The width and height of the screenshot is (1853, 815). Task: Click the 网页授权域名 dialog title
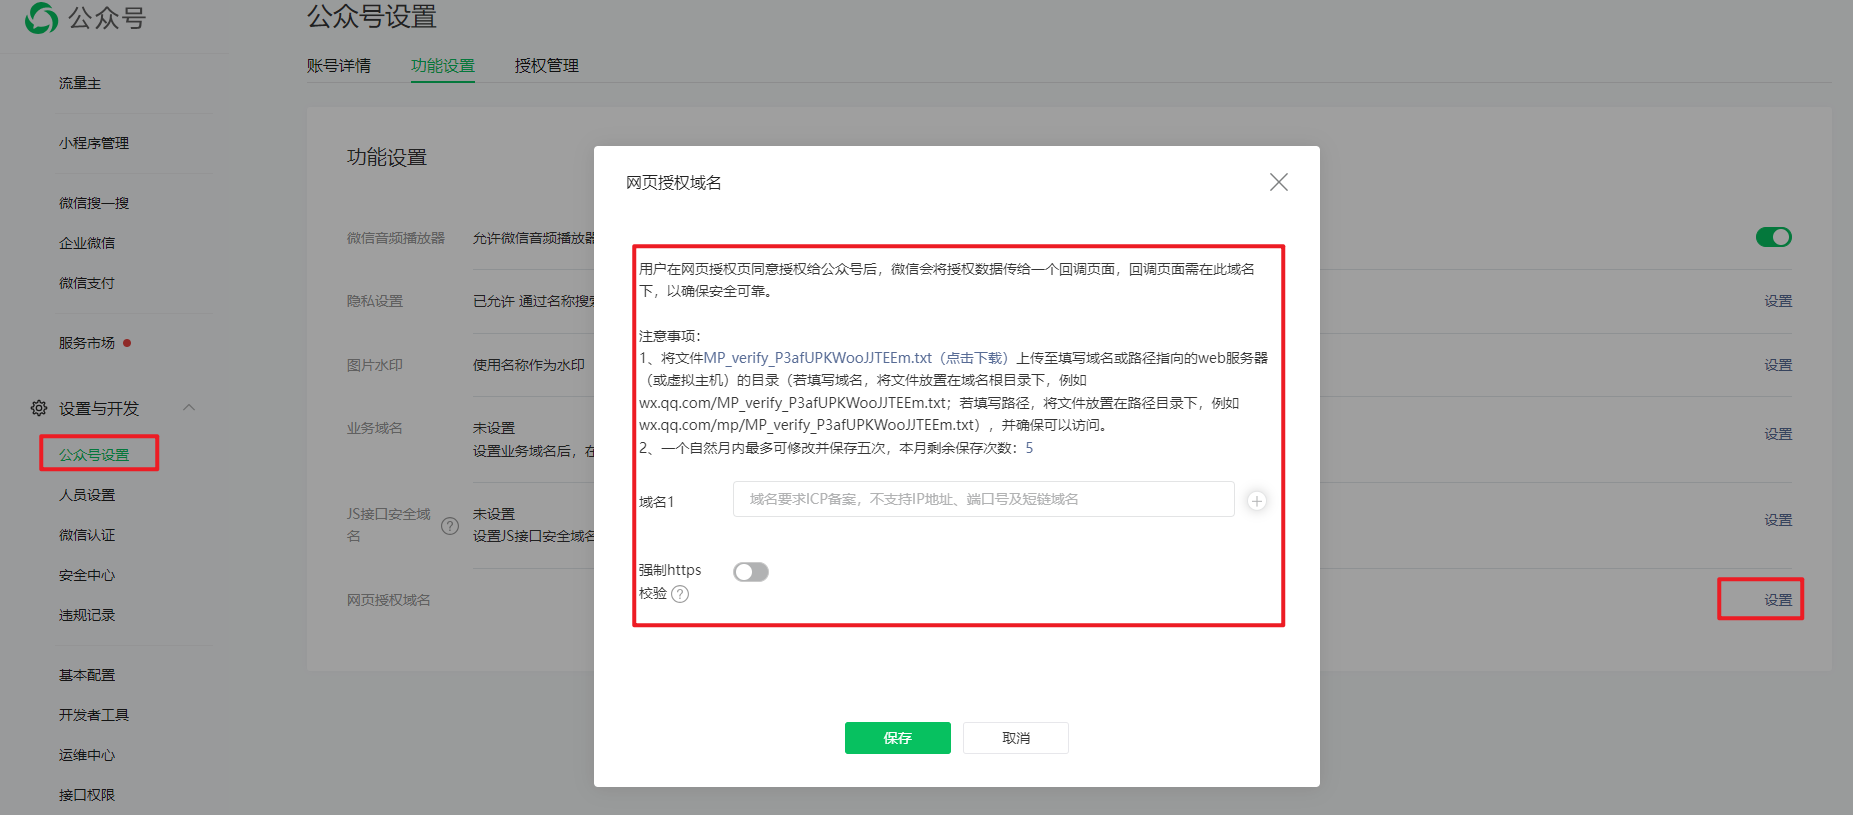[674, 182]
